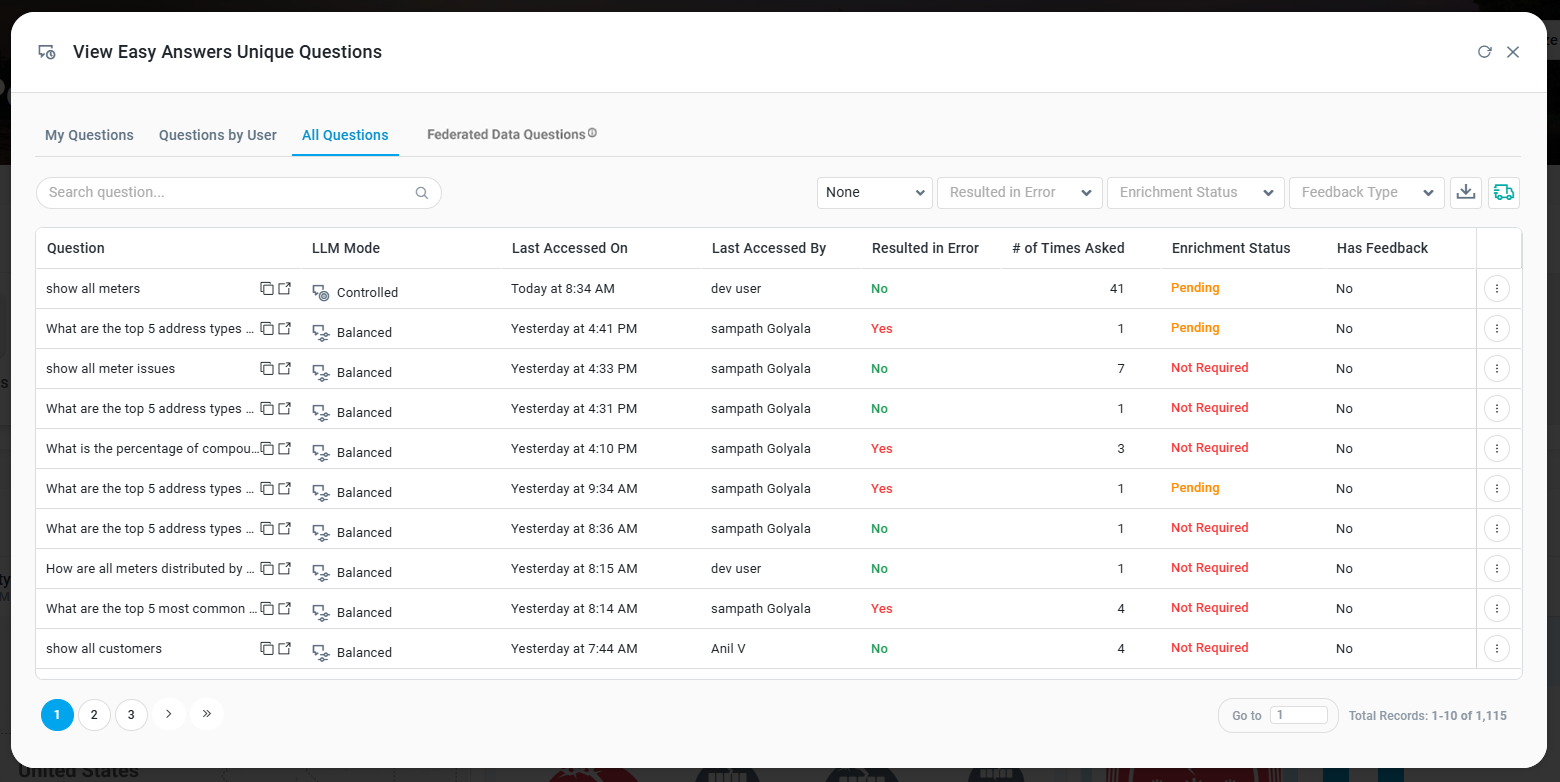Click the 'Last Accessed On' column header

[x=570, y=248]
